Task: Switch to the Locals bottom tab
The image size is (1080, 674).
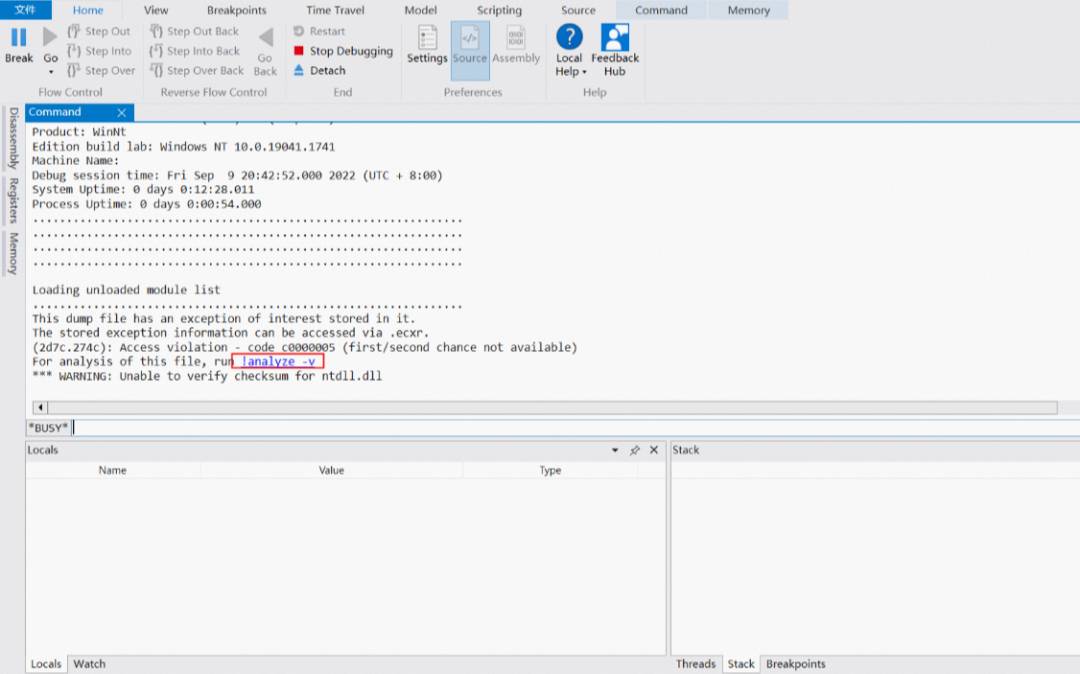Action: (46, 664)
